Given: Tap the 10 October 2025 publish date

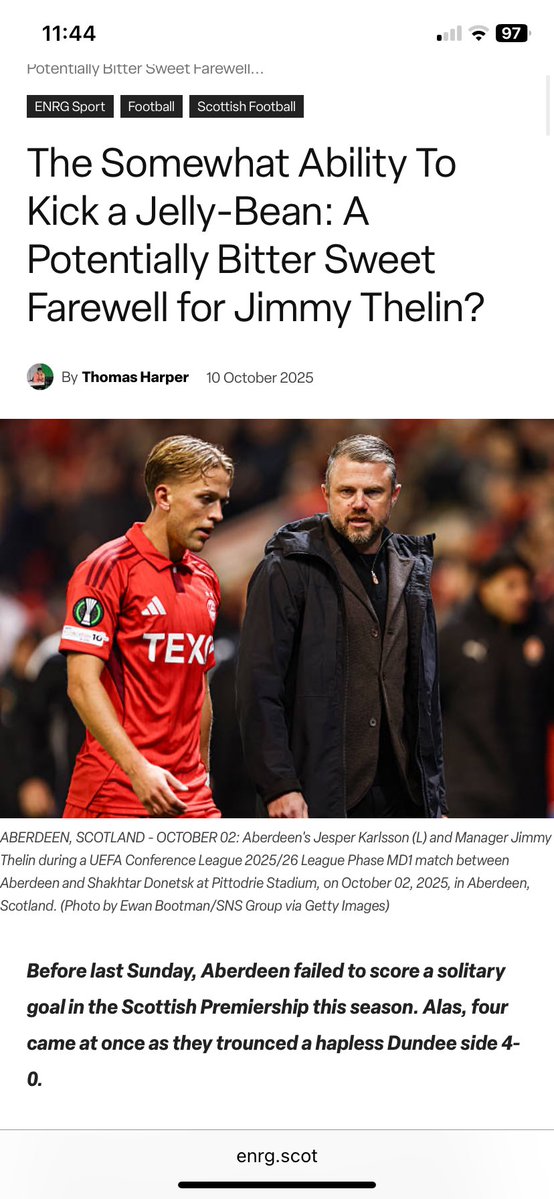Looking at the screenshot, I should (x=259, y=377).
